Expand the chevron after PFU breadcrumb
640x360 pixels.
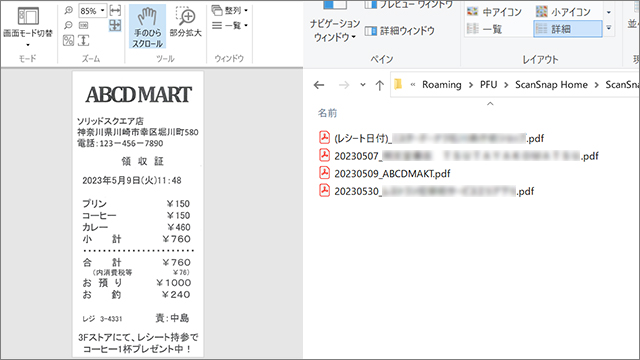pyautogui.click(x=506, y=85)
